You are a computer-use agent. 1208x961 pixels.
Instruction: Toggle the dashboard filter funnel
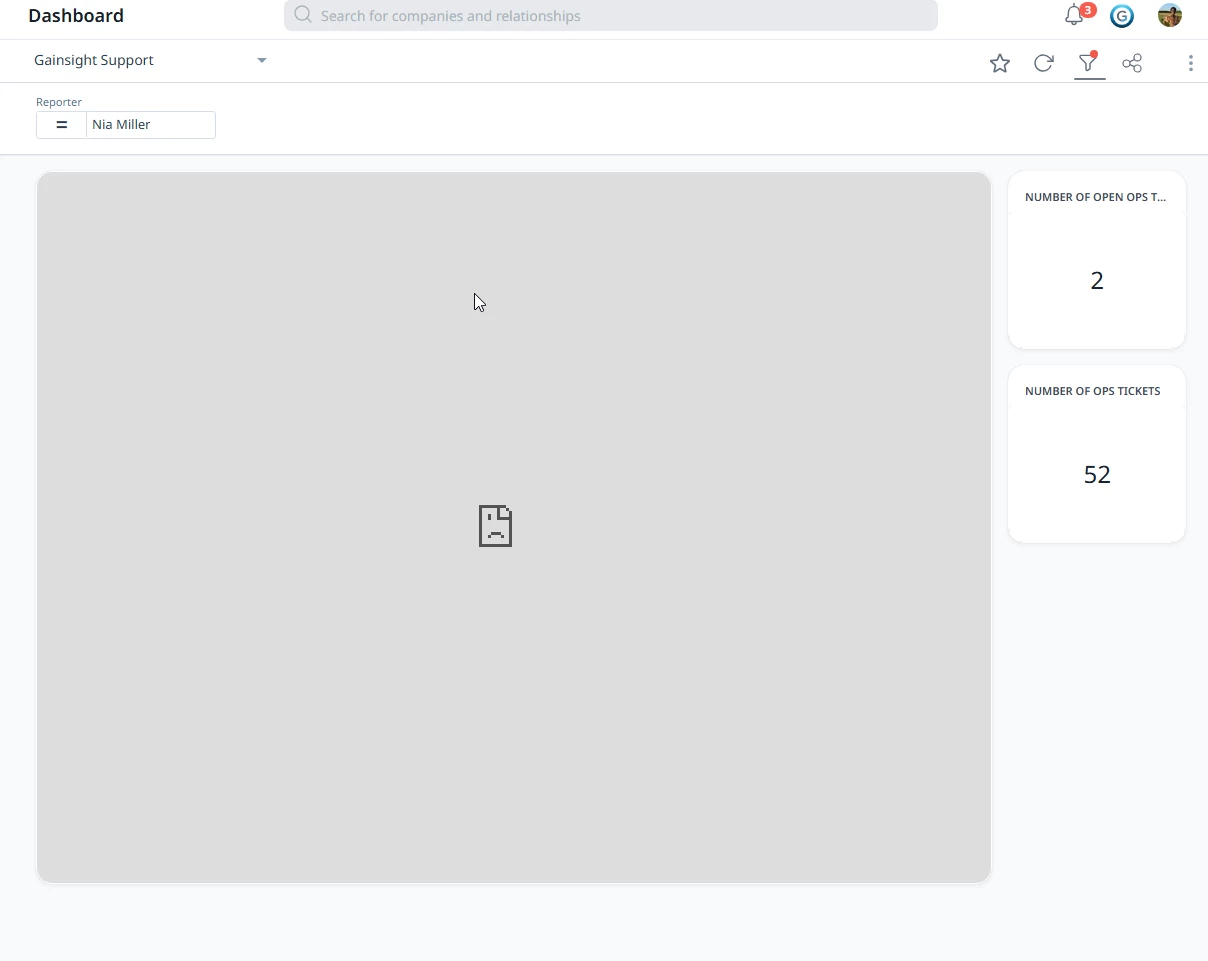pos(1088,63)
